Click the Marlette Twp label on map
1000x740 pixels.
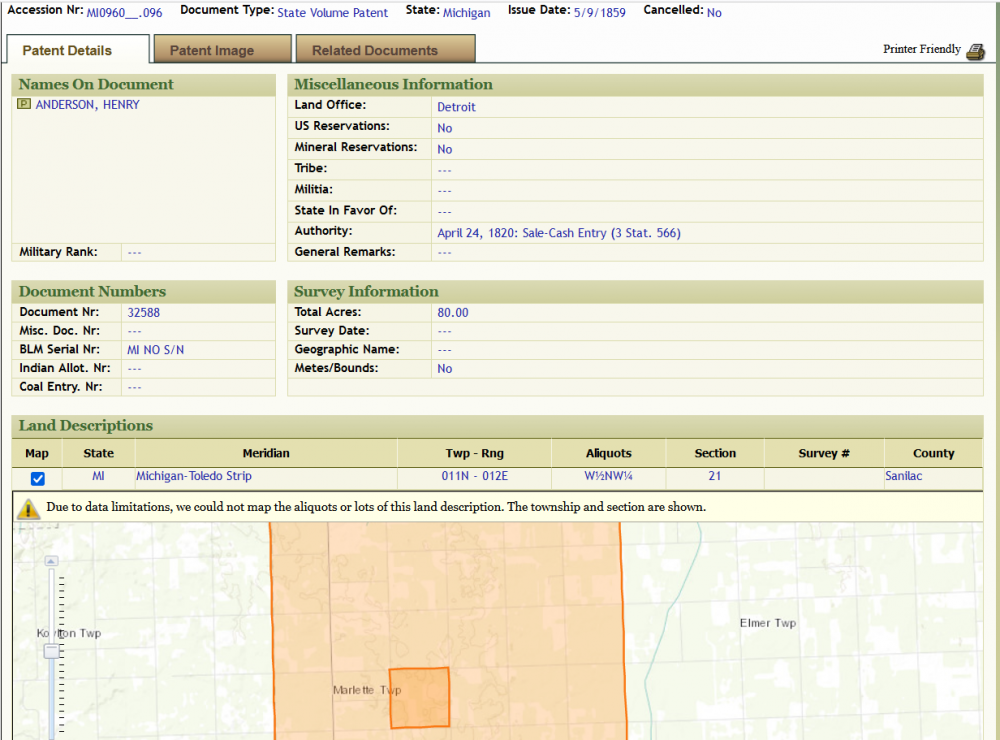[366, 691]
